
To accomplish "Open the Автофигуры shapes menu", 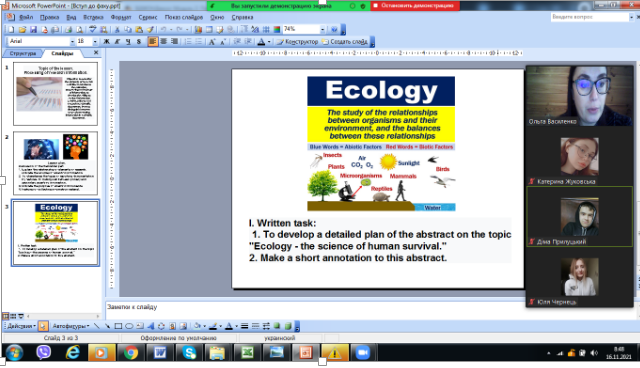I will (x=71, y=326).
